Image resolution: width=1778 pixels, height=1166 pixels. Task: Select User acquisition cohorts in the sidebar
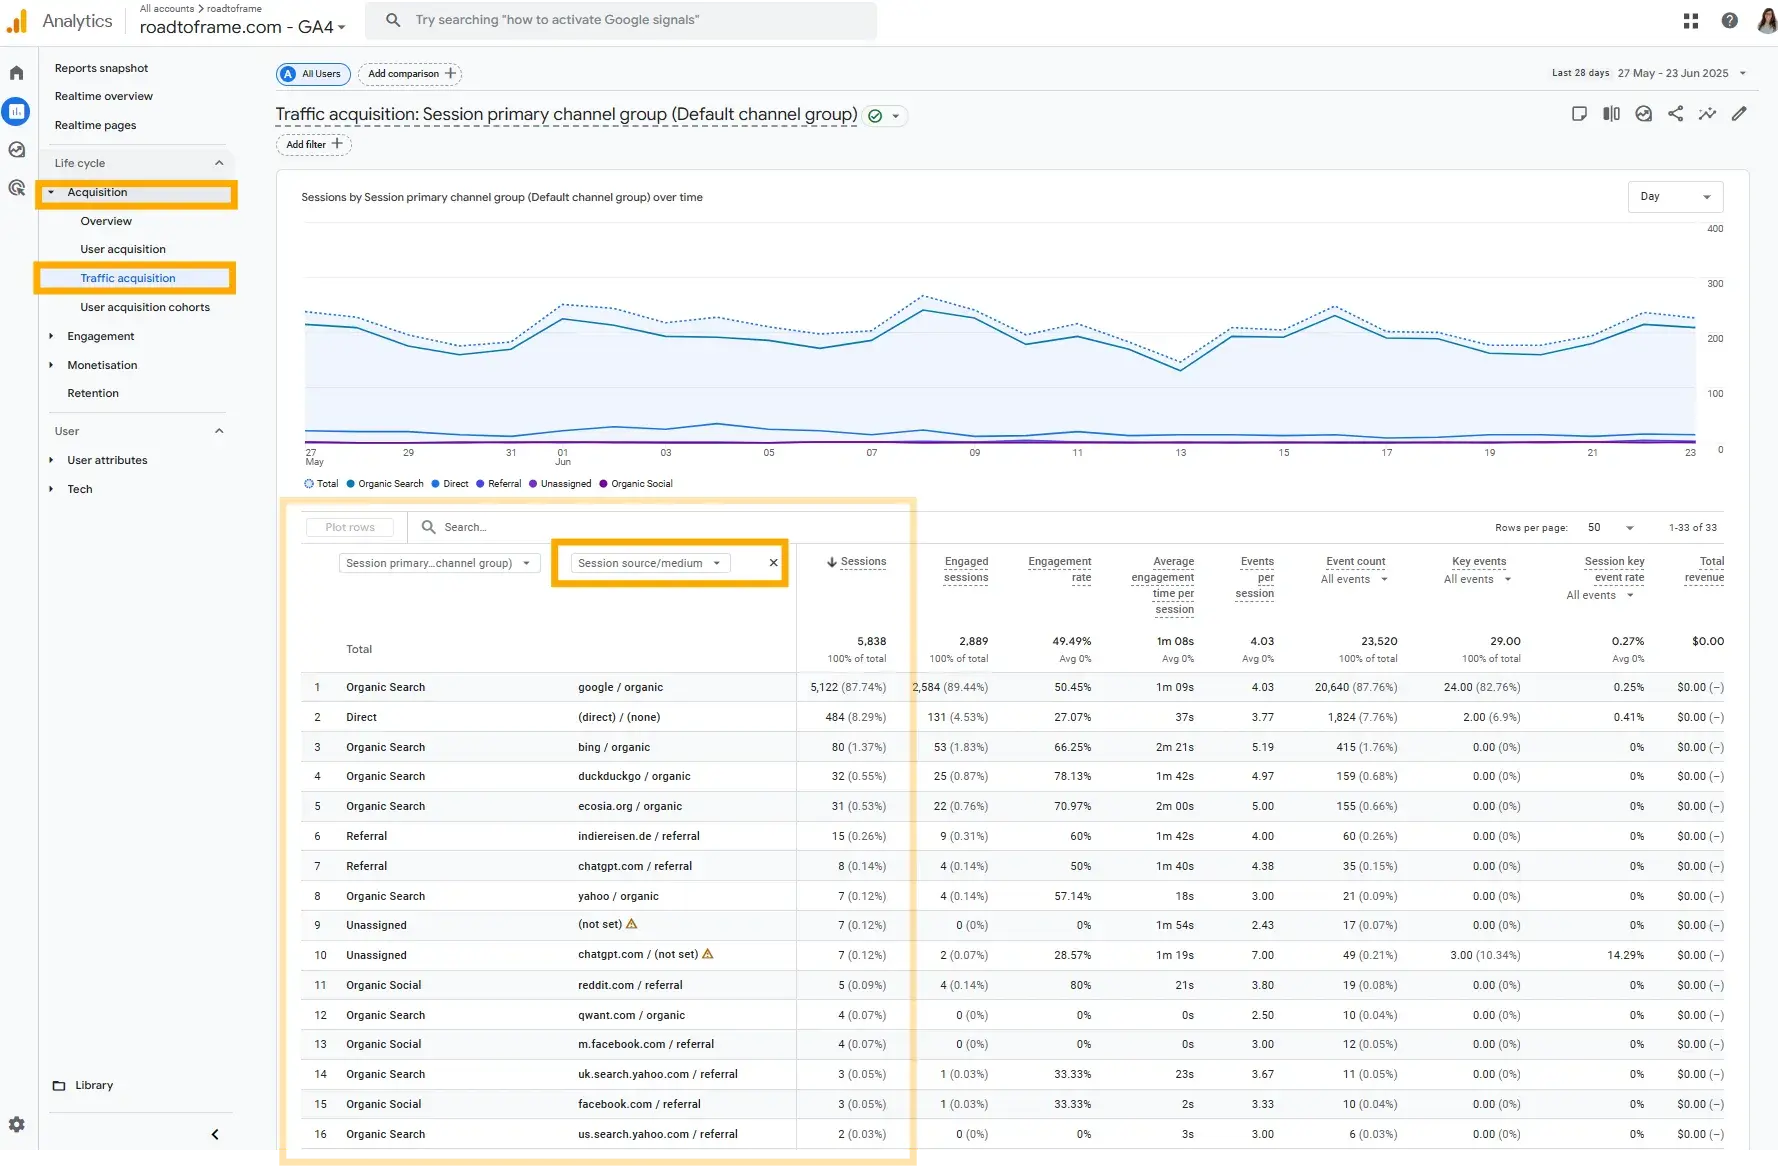[146, 307]
